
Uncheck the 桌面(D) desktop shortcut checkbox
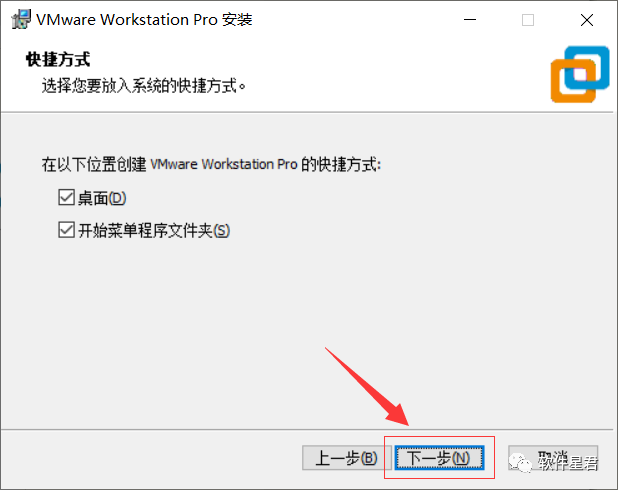coord(66,197)
